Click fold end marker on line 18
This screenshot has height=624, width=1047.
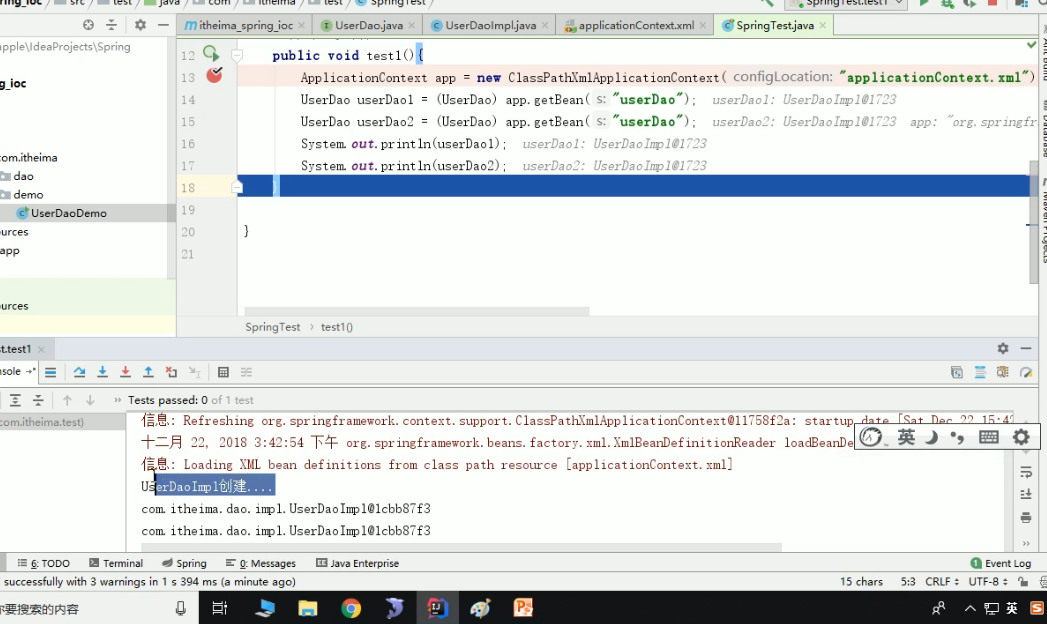pos(236,188)
